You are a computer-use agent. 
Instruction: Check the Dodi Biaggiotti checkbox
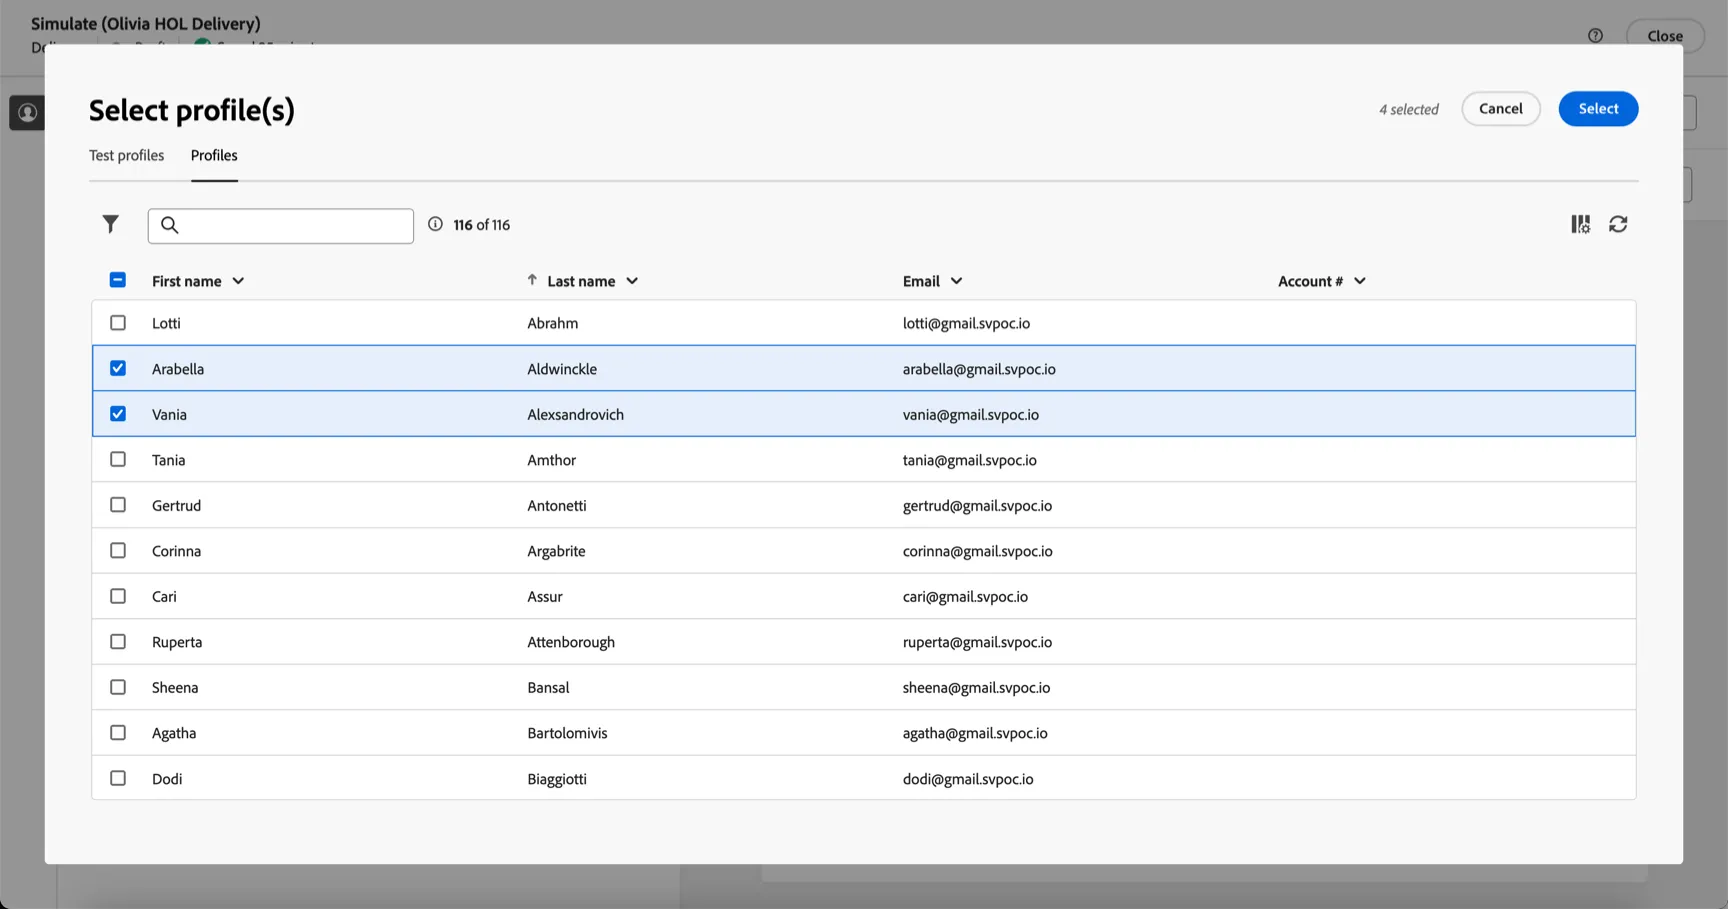118,778
